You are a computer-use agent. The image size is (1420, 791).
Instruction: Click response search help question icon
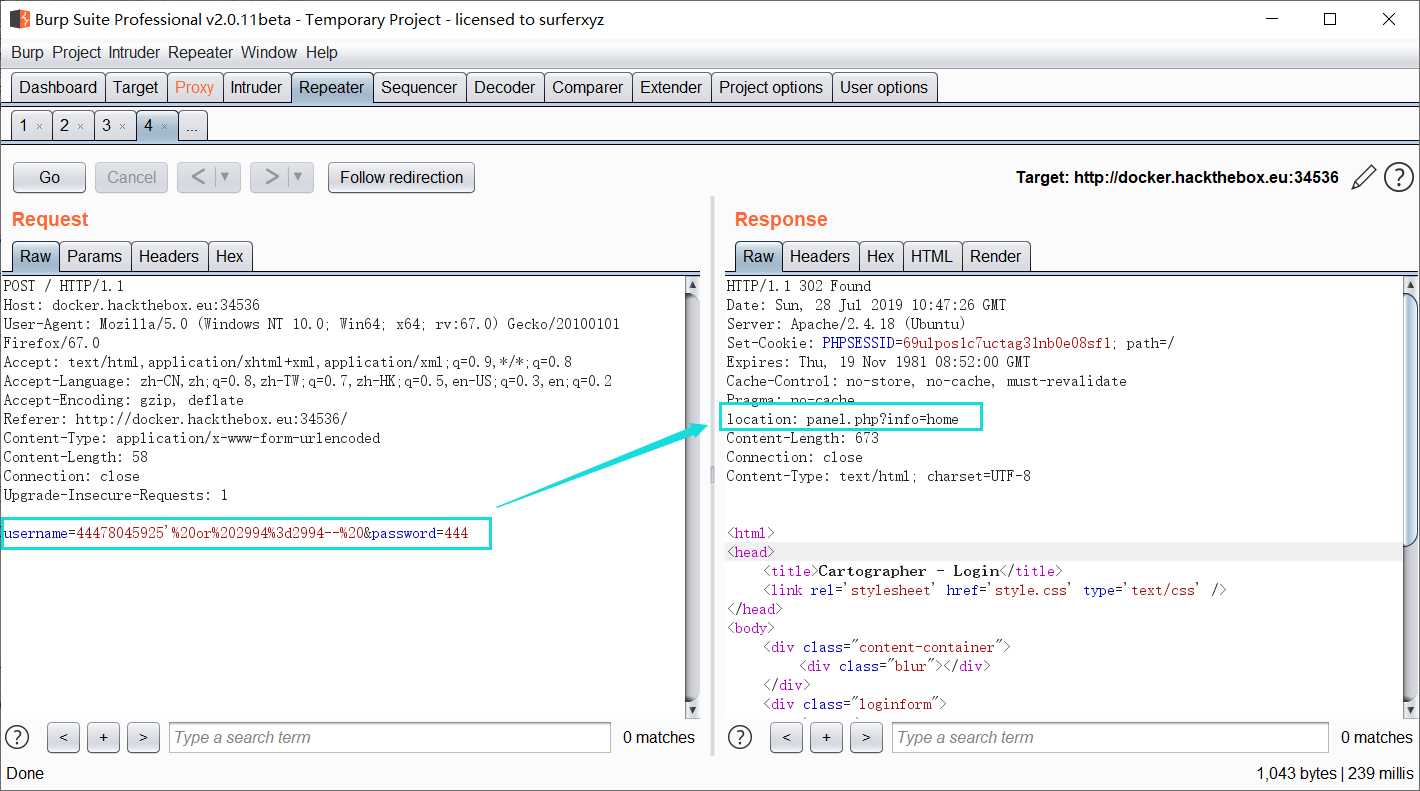tap(740, 737)
